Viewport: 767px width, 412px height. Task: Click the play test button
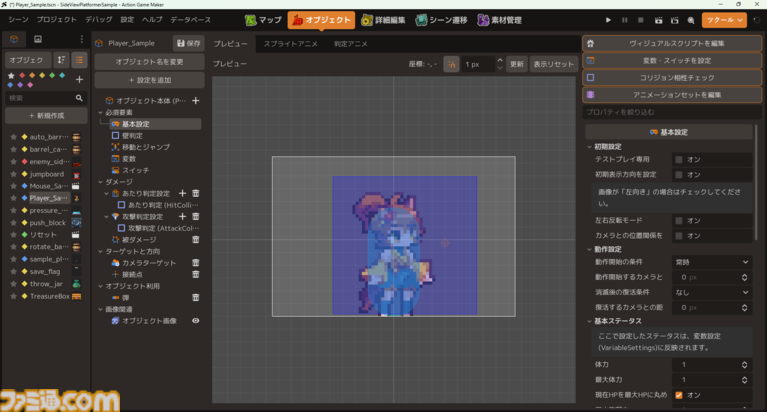(608, 20)
